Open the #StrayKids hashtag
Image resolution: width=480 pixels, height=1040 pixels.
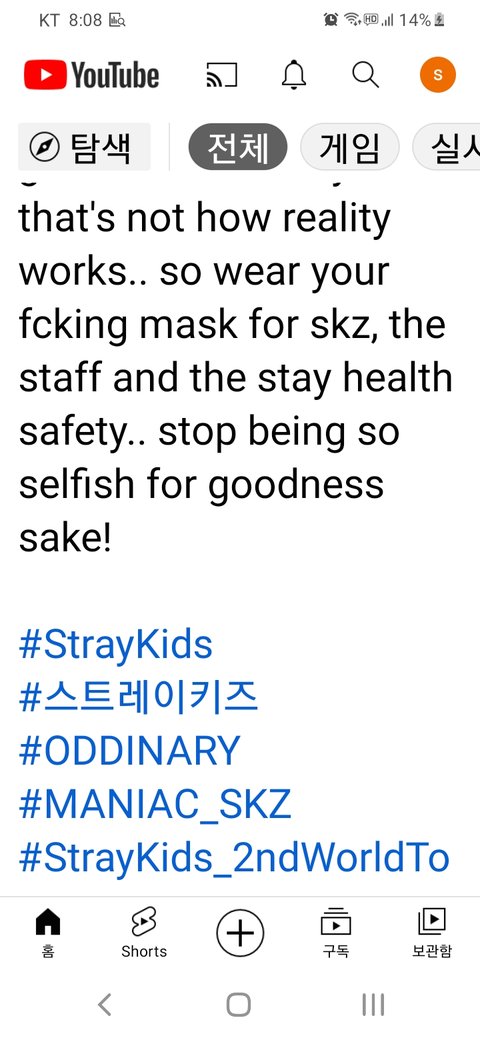[x=116, y=645]
